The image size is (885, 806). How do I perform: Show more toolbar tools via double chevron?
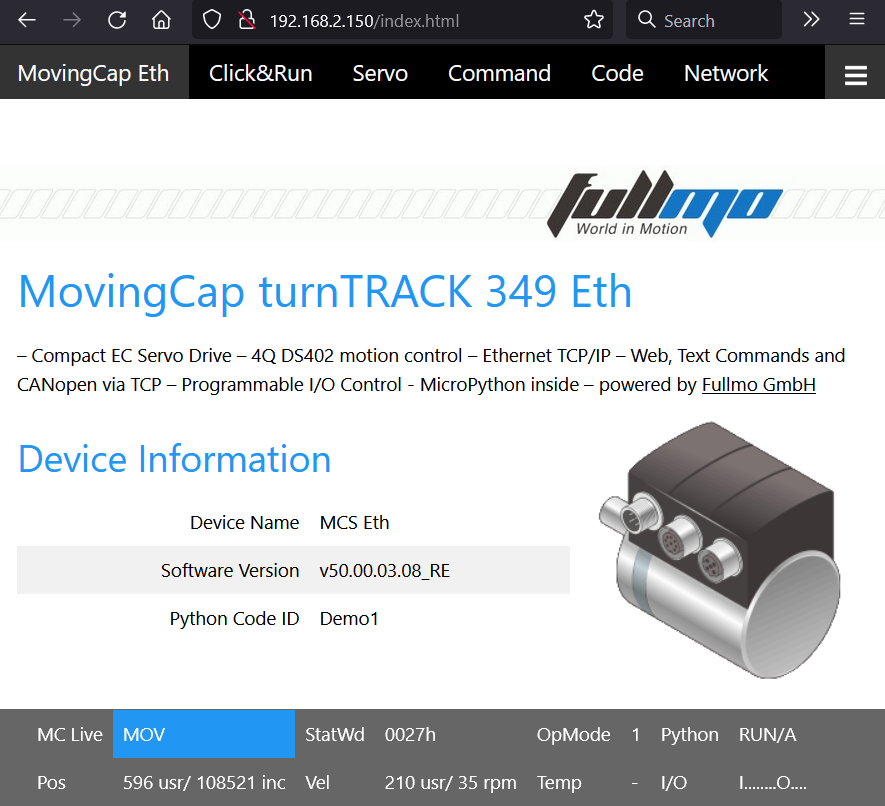click(811, 20)
